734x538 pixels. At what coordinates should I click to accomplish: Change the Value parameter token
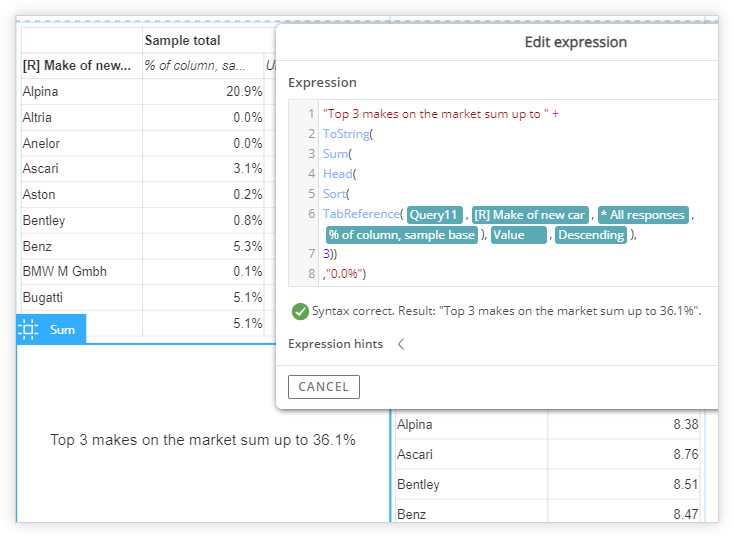[x=518, y=235]
